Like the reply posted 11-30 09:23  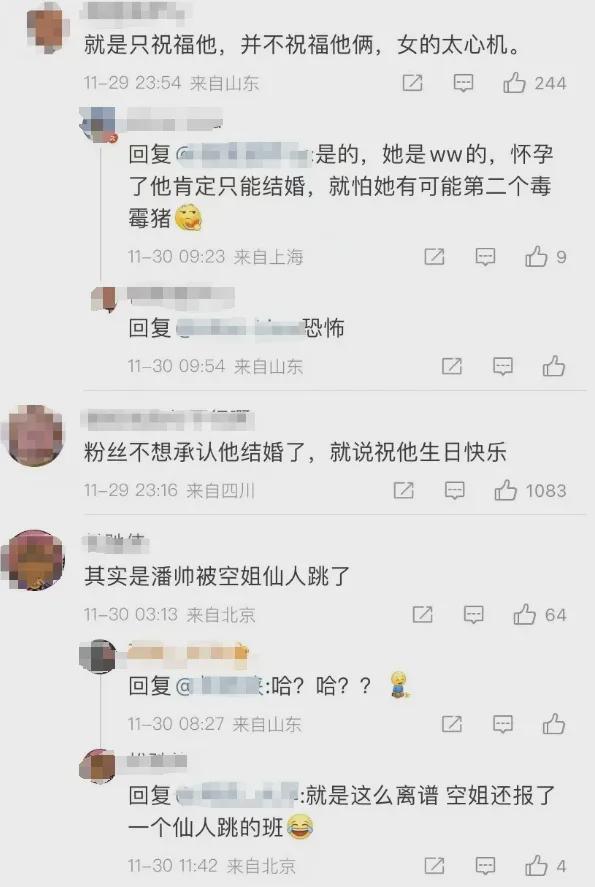(x=536, y=257)
